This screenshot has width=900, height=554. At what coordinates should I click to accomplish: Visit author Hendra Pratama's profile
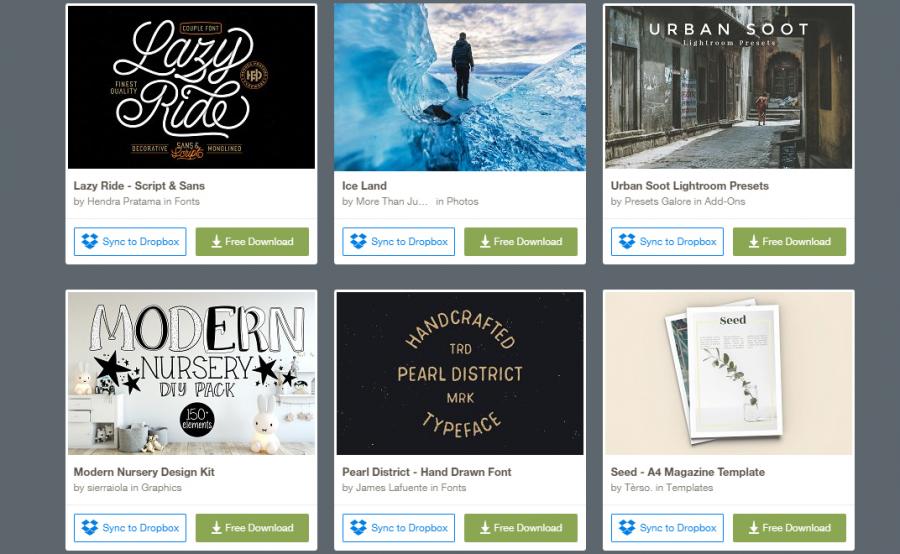[124, 202]
